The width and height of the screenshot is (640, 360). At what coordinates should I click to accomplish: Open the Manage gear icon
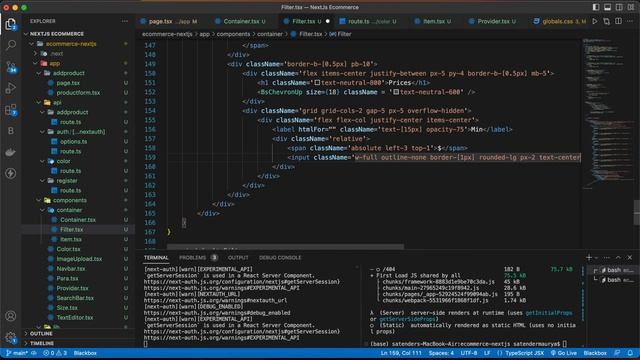click(11, 337)
